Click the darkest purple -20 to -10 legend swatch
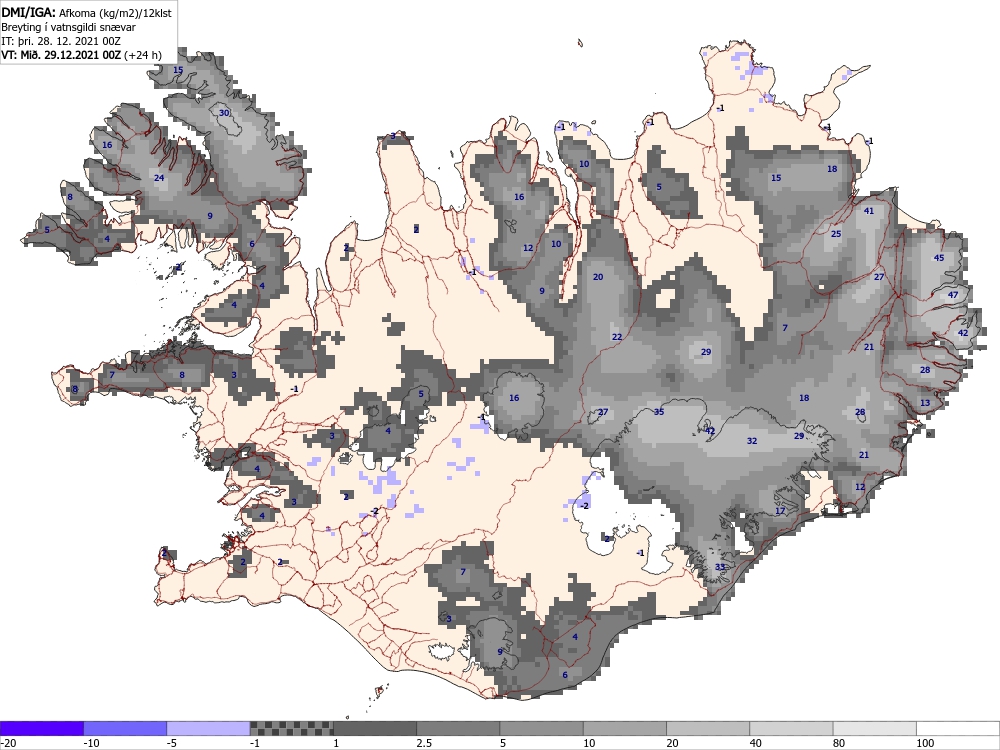This screenshot has width=1000, height=750. coord(41,728)
